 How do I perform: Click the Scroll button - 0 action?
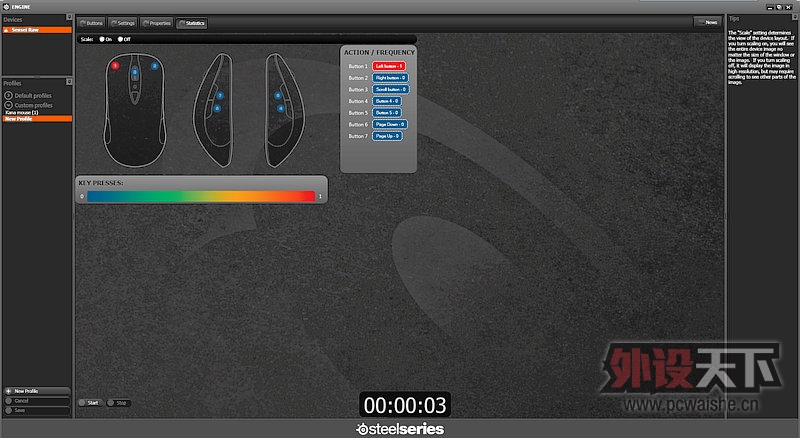click(390, 89)
